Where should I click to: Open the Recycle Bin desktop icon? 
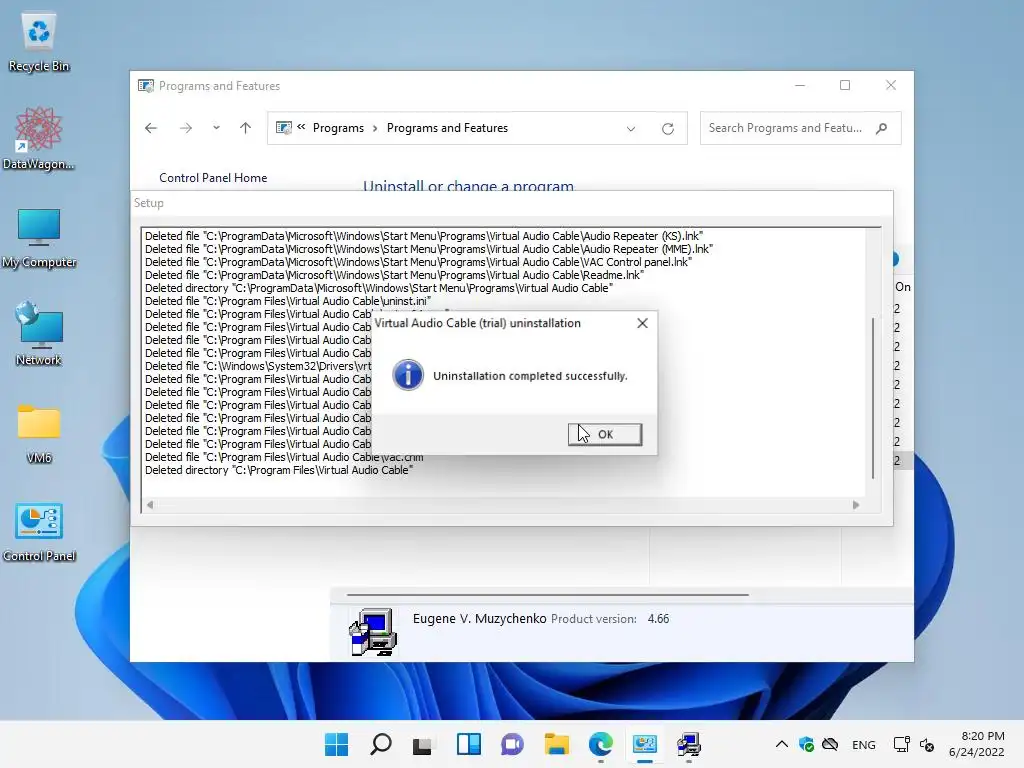click(x=39, y=42)
